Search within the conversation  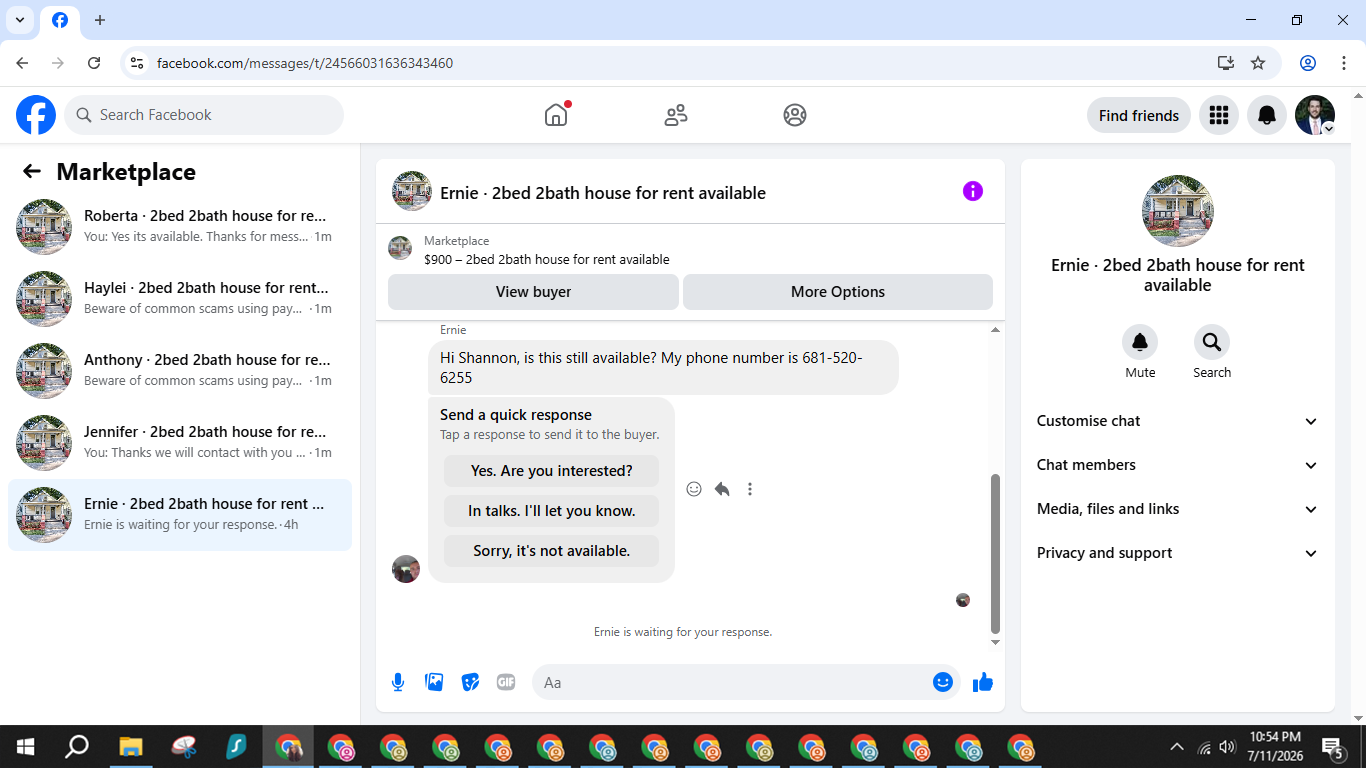1212,343
